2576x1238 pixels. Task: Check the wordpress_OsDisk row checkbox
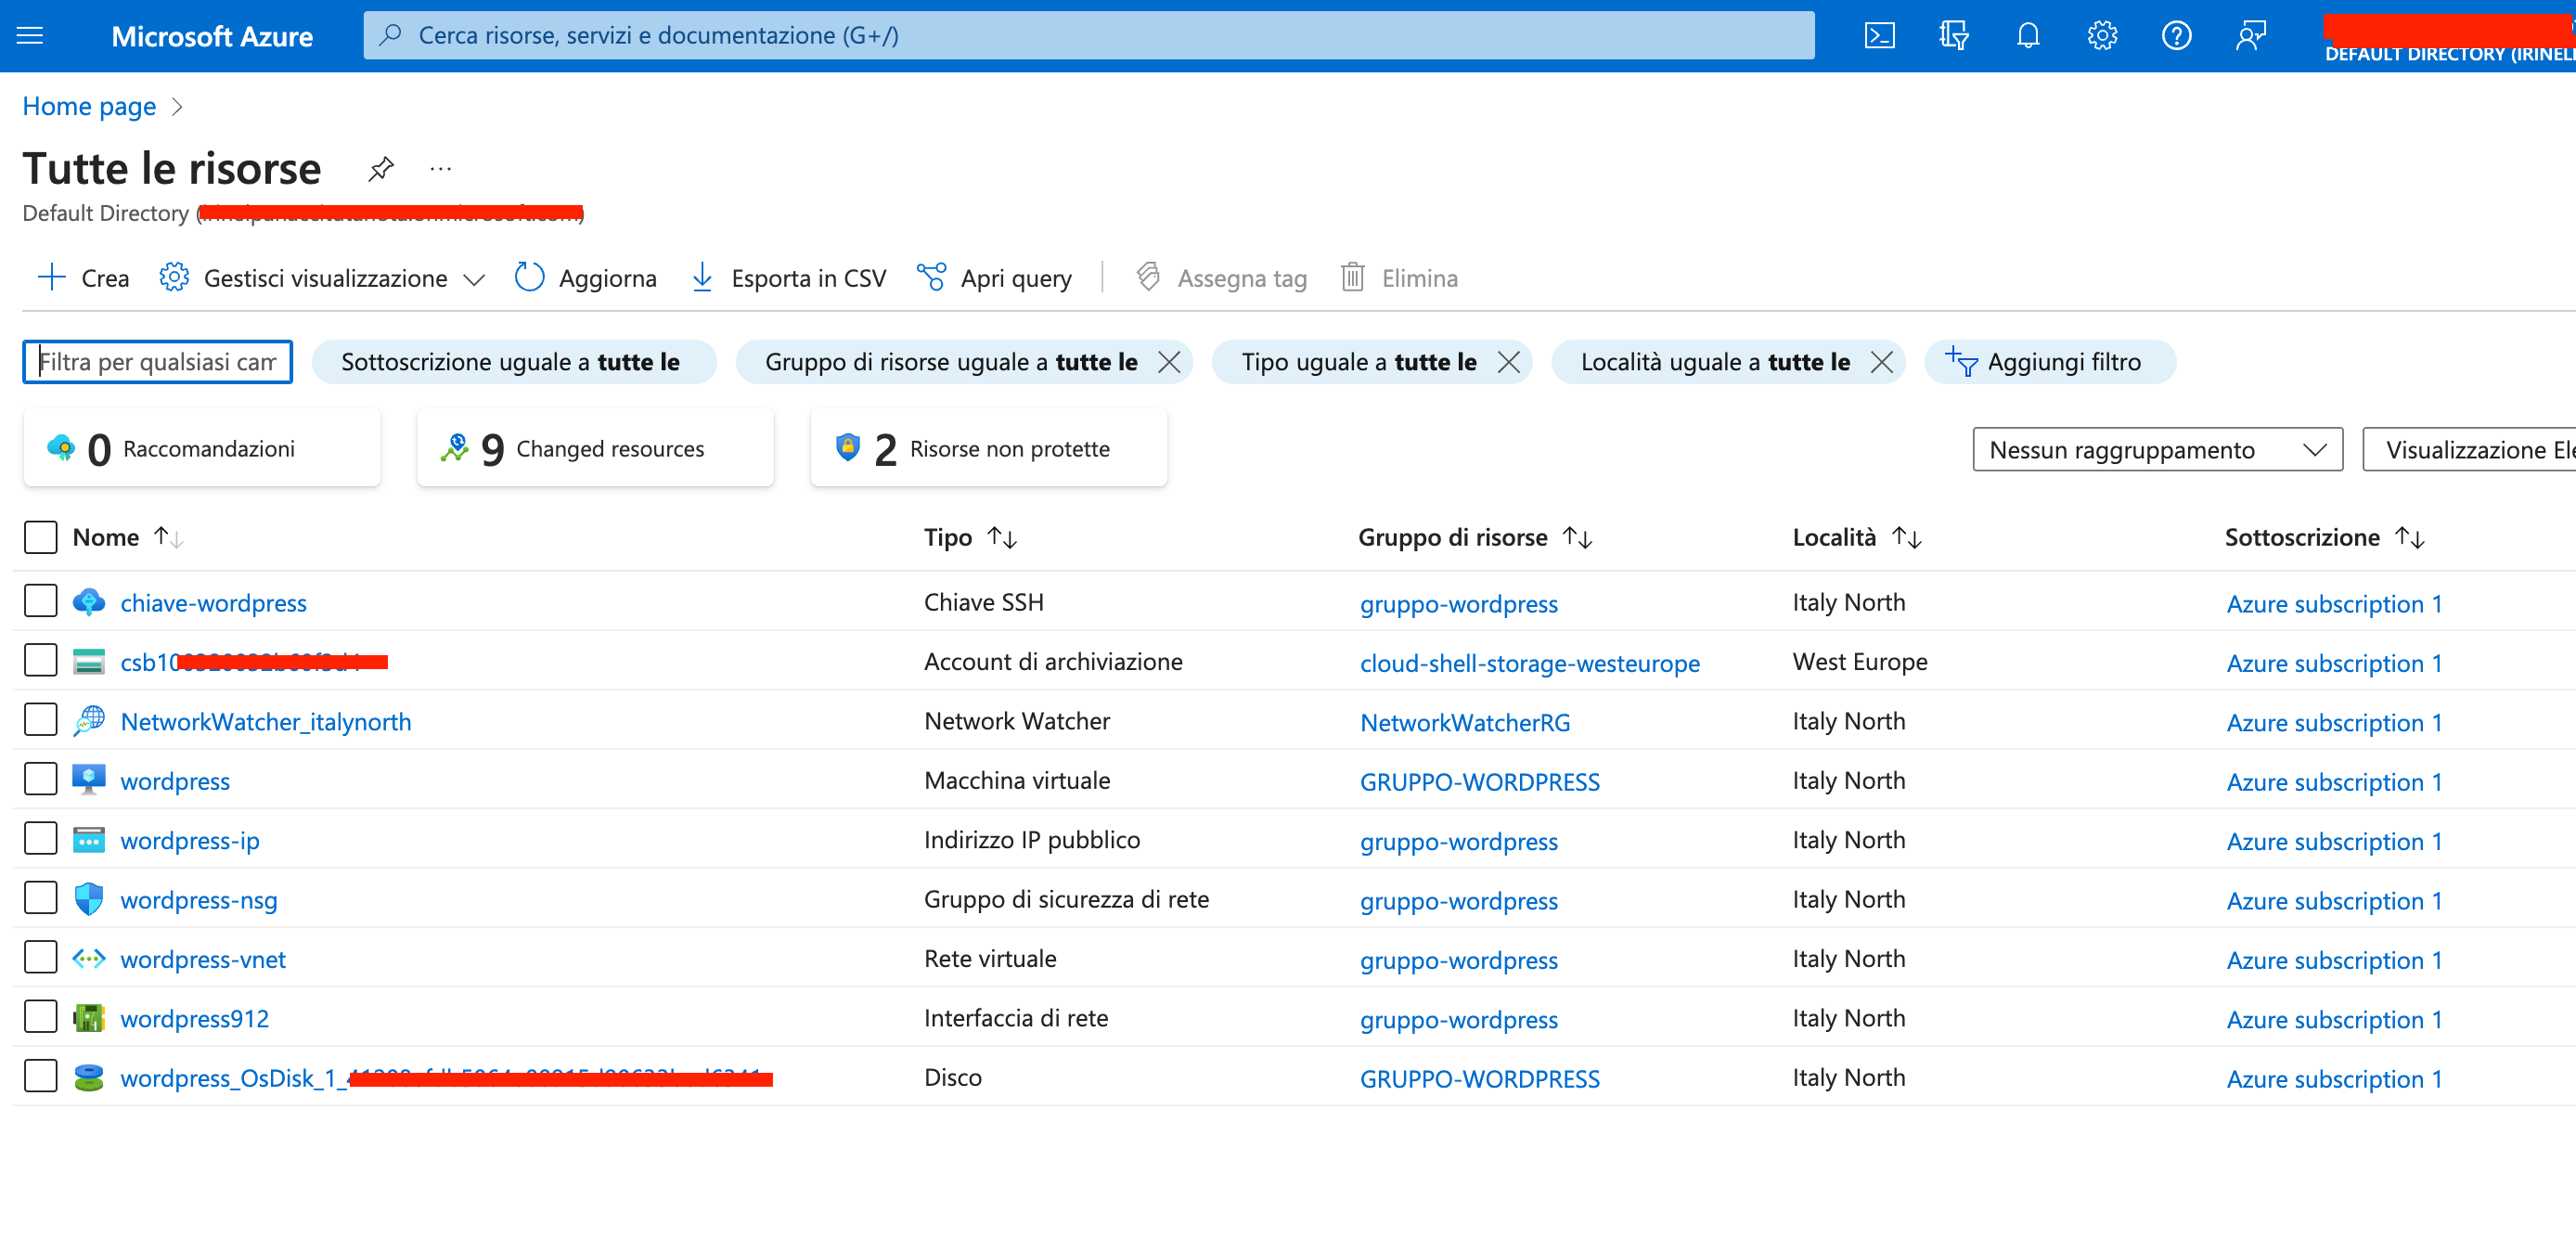41,1077
